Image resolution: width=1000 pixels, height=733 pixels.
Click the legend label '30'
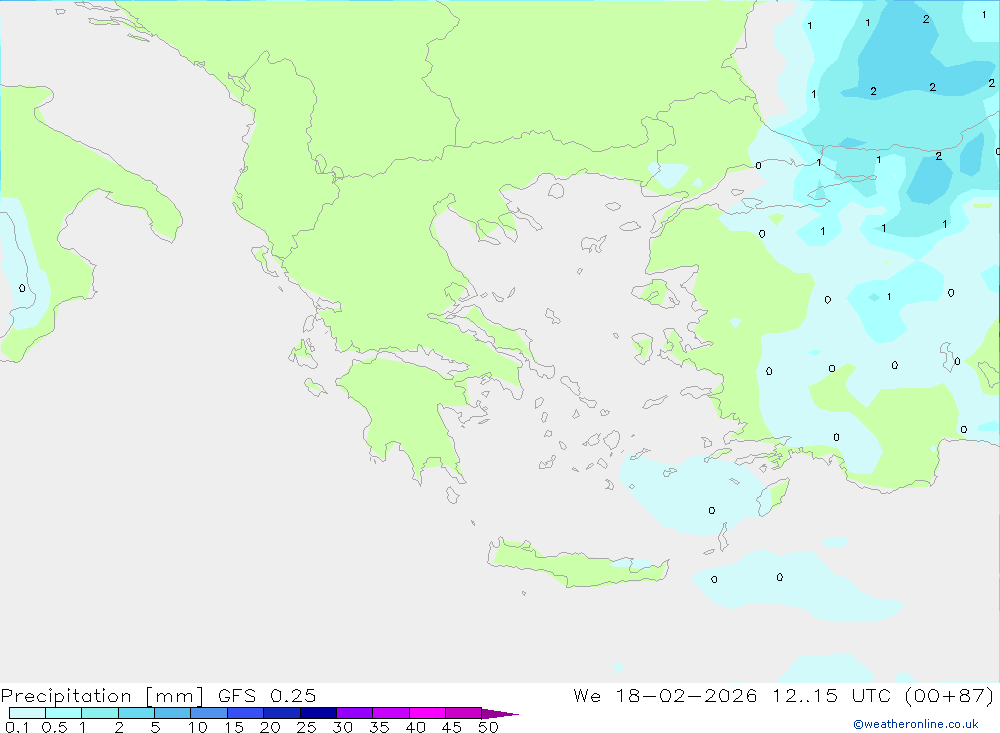(342, 727)
